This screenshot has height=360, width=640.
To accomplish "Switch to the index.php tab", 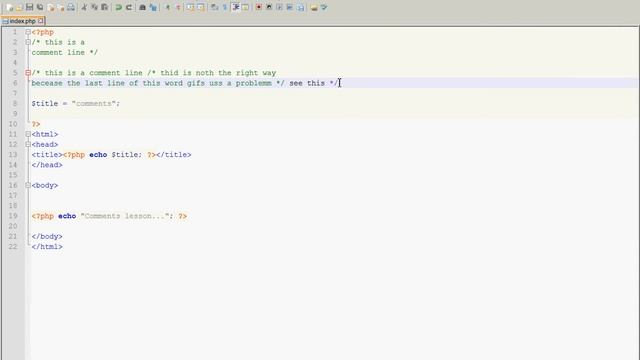I will 22,21.
